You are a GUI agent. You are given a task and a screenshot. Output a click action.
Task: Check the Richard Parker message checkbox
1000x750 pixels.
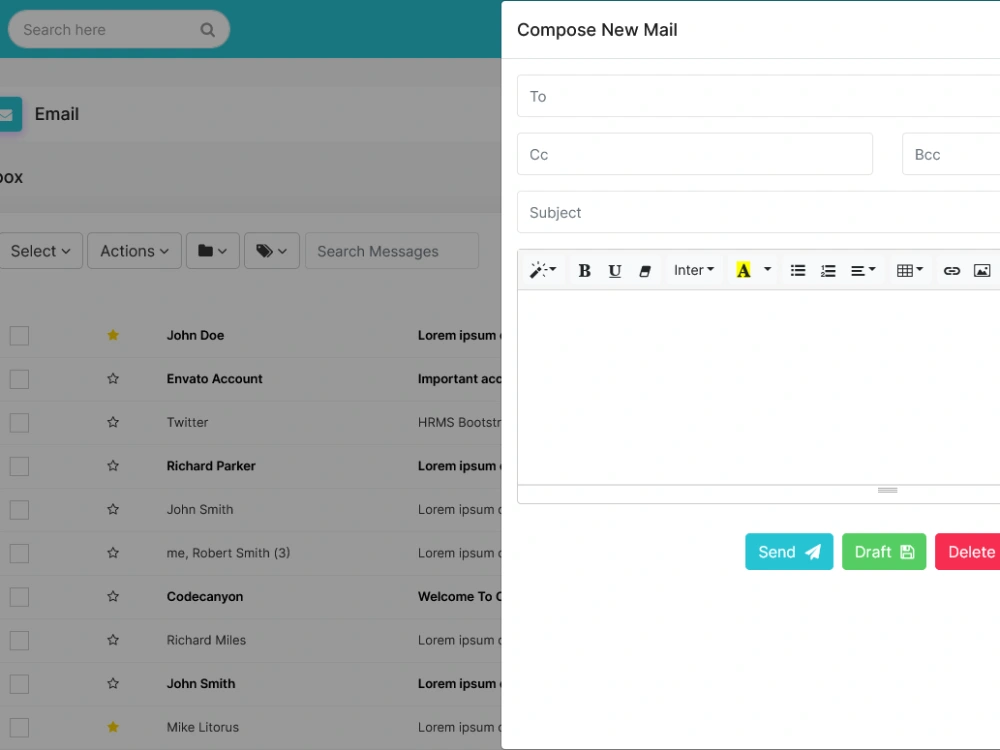pyautogui.click(x=19, y=466)
